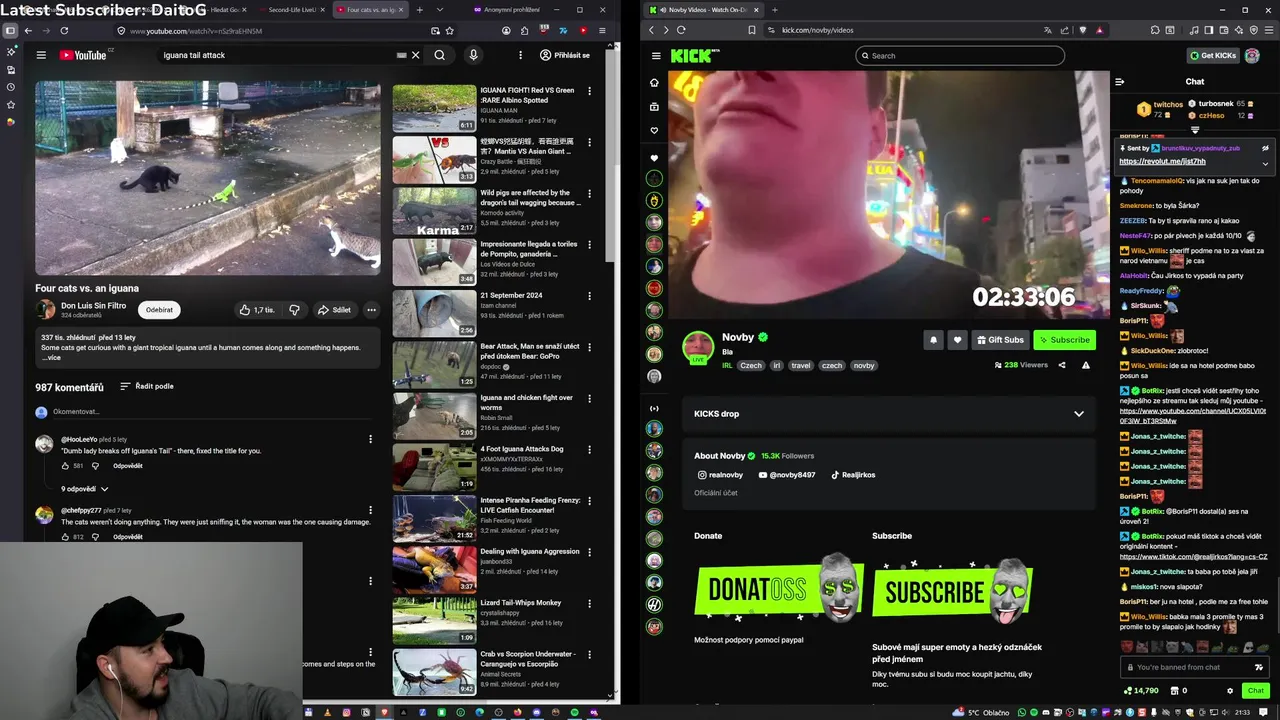
Task: Expand pinned message chevron in chat
Action: pos(1265,163)
